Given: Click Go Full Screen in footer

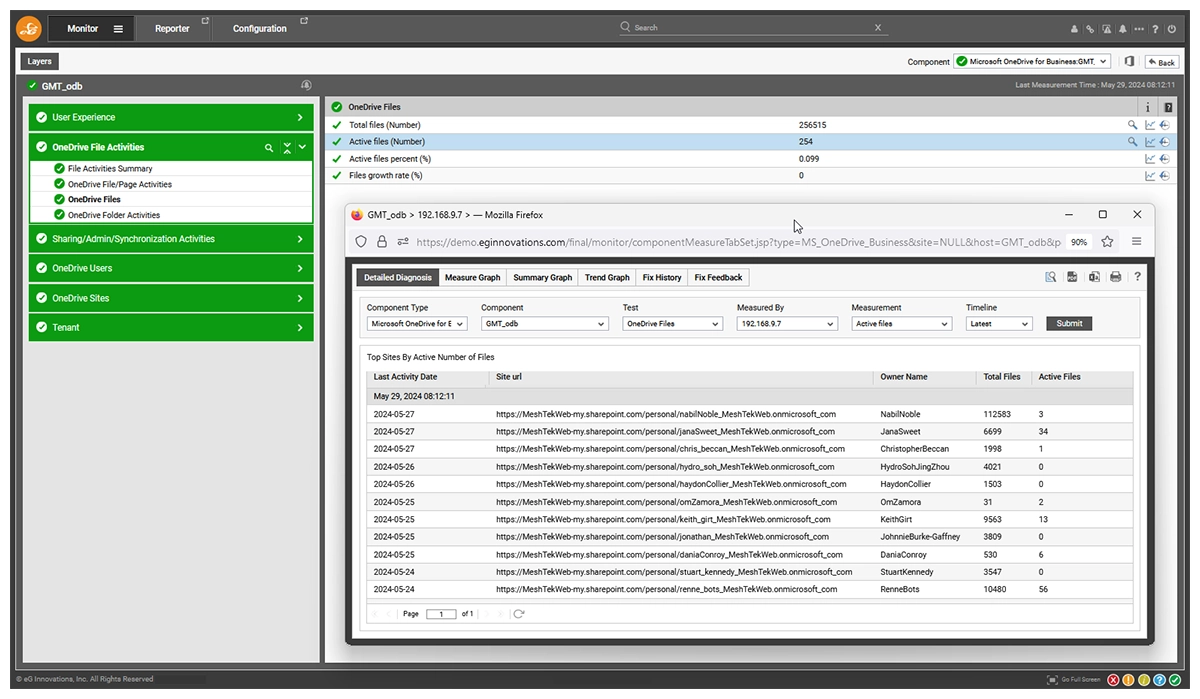Looking at the screenshot, I should 1073,680.
